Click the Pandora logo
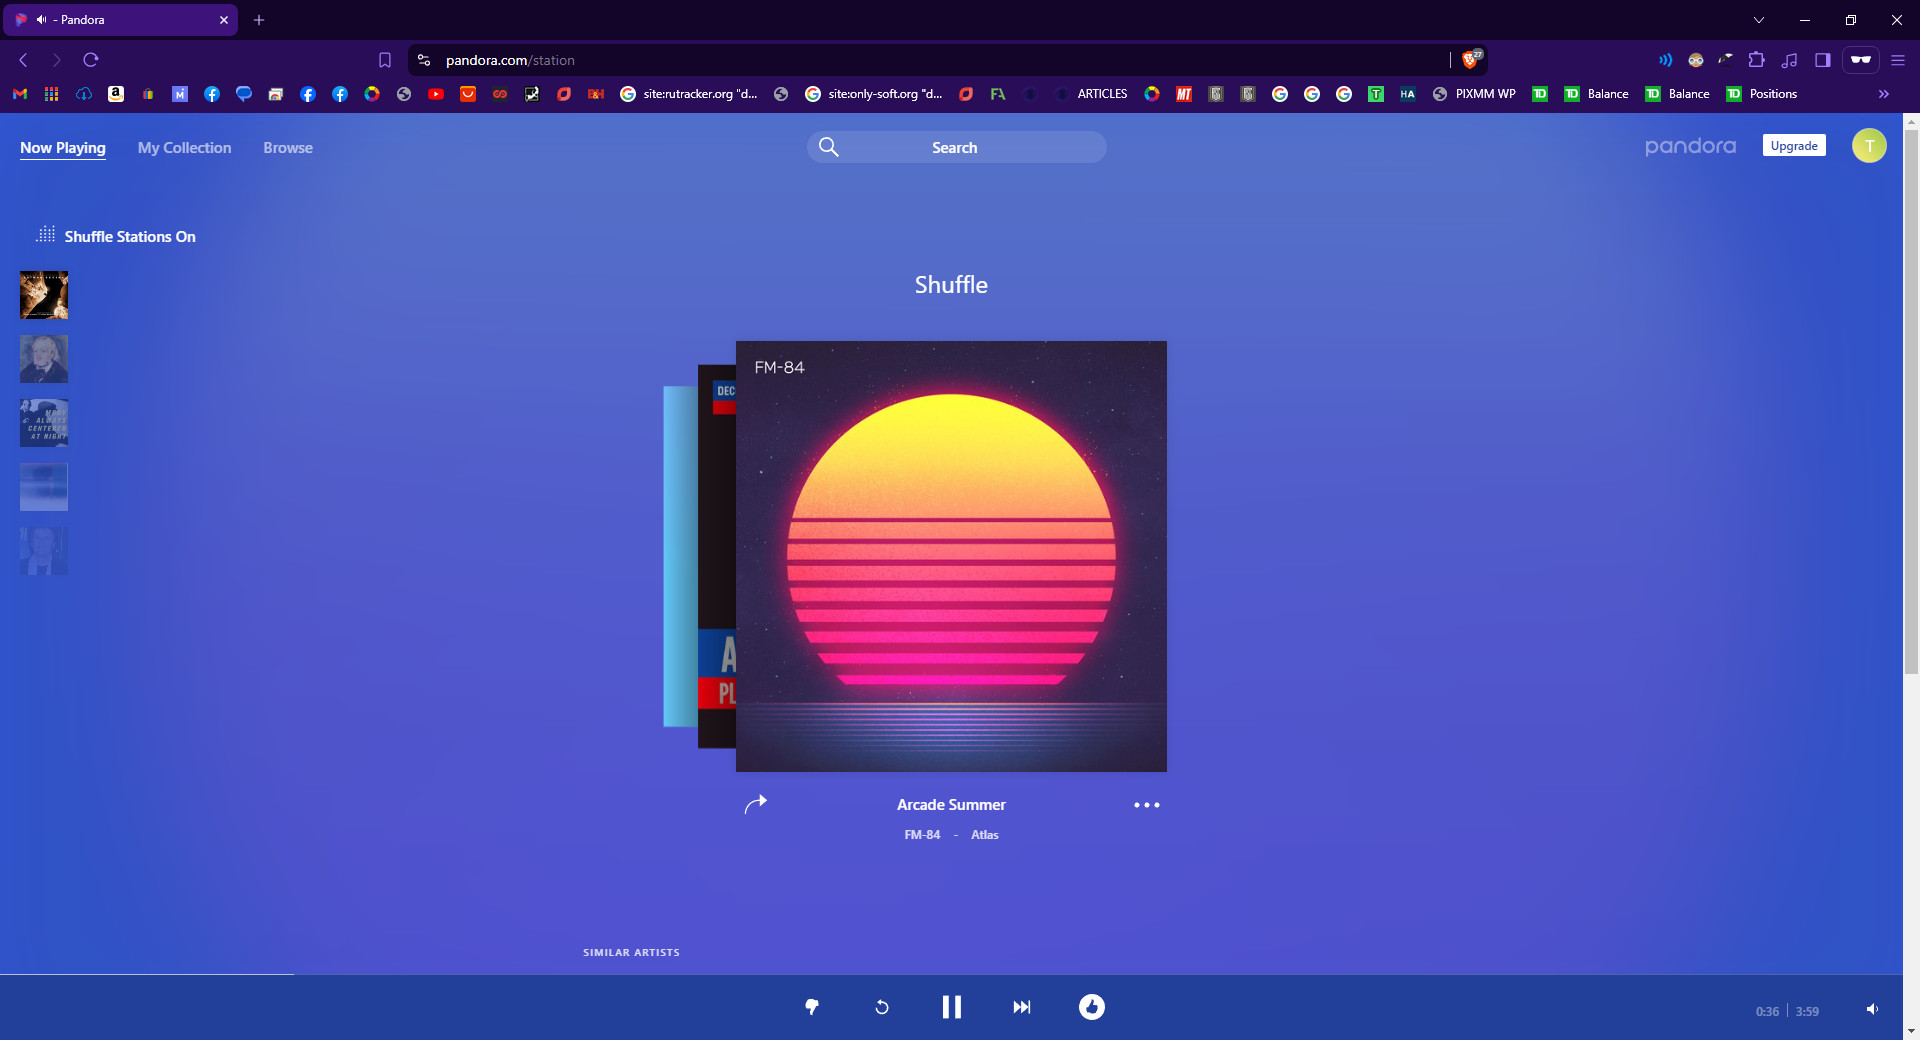Image resolution: width=1920 pixels, height=1040 pixels. click(x=1690, y=146)
